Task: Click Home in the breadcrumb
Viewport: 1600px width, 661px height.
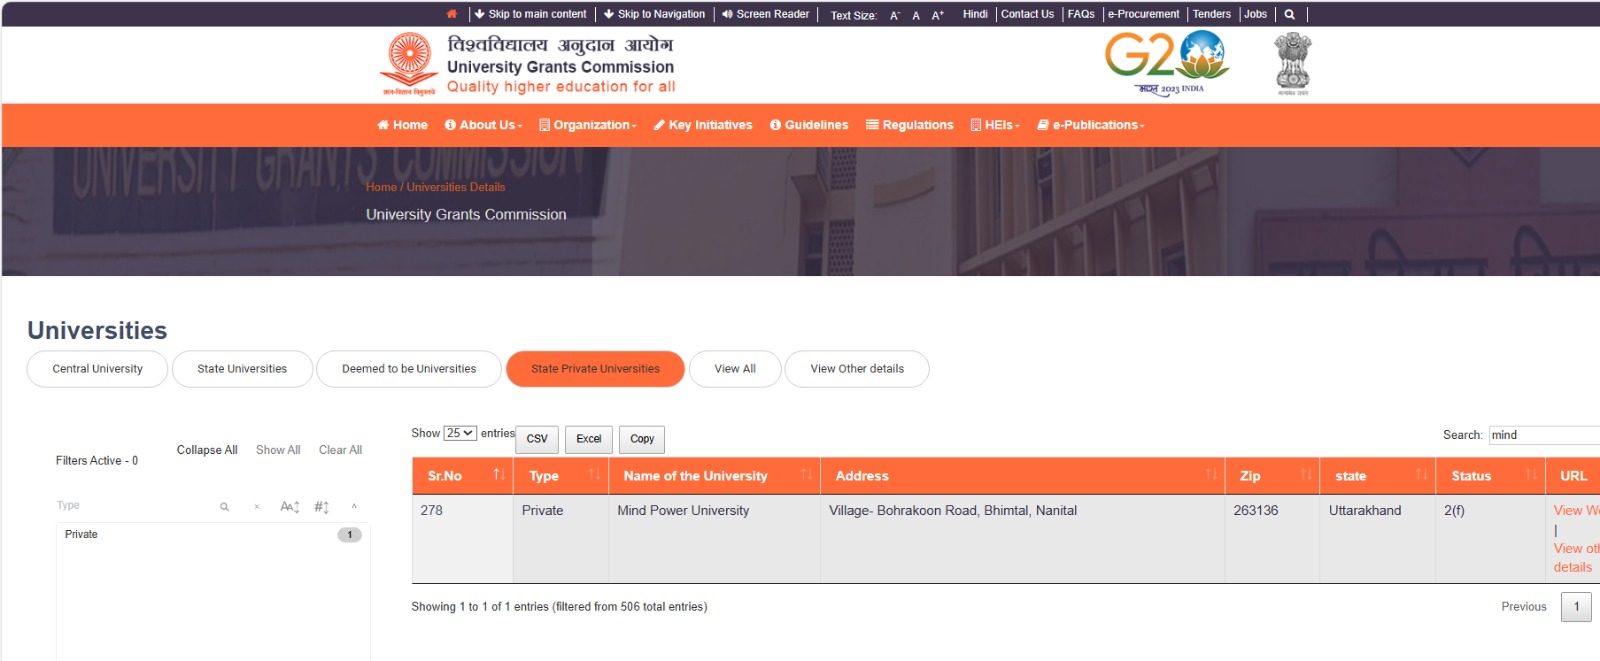Action: pyautogui.click(x=381, y=187)
